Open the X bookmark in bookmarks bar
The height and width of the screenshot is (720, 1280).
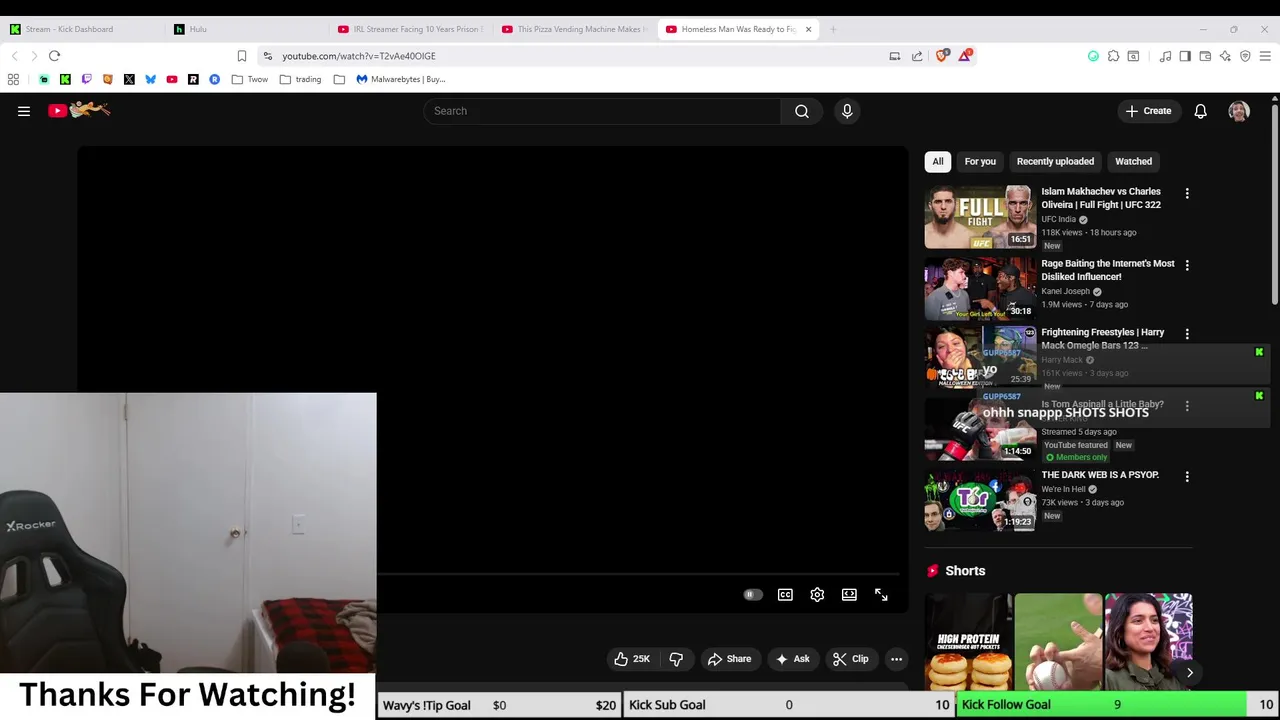click(129, 79)
